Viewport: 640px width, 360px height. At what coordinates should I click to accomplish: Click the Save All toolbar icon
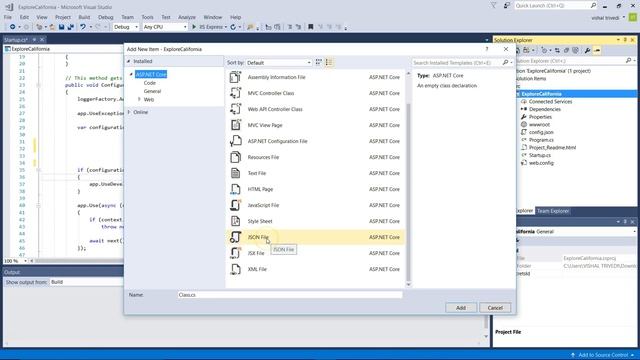(x=70, y=27)
